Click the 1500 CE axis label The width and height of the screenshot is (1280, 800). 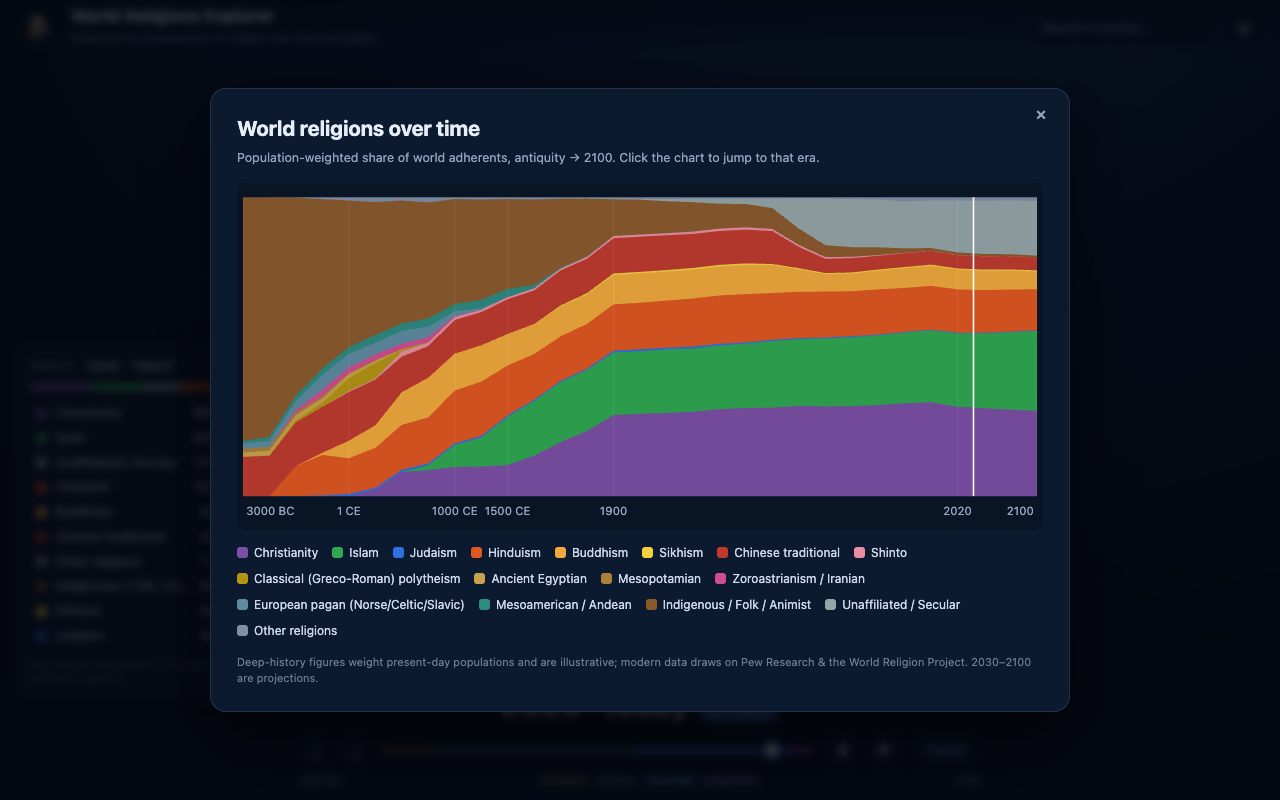pos(508,511)
